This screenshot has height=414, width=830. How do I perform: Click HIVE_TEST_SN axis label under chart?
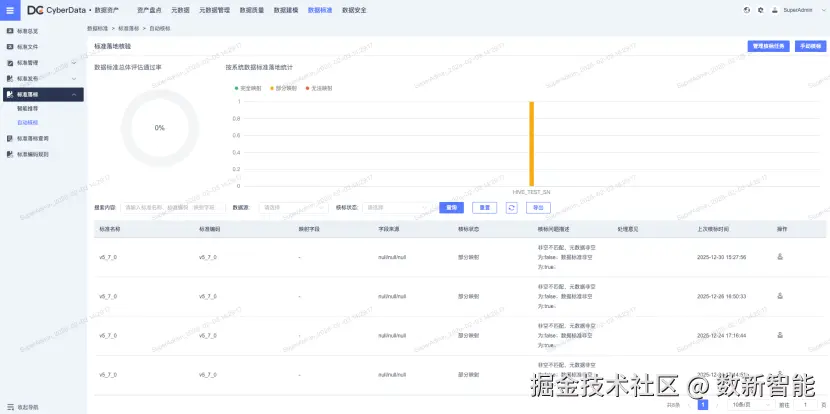(x=531, y=192)
